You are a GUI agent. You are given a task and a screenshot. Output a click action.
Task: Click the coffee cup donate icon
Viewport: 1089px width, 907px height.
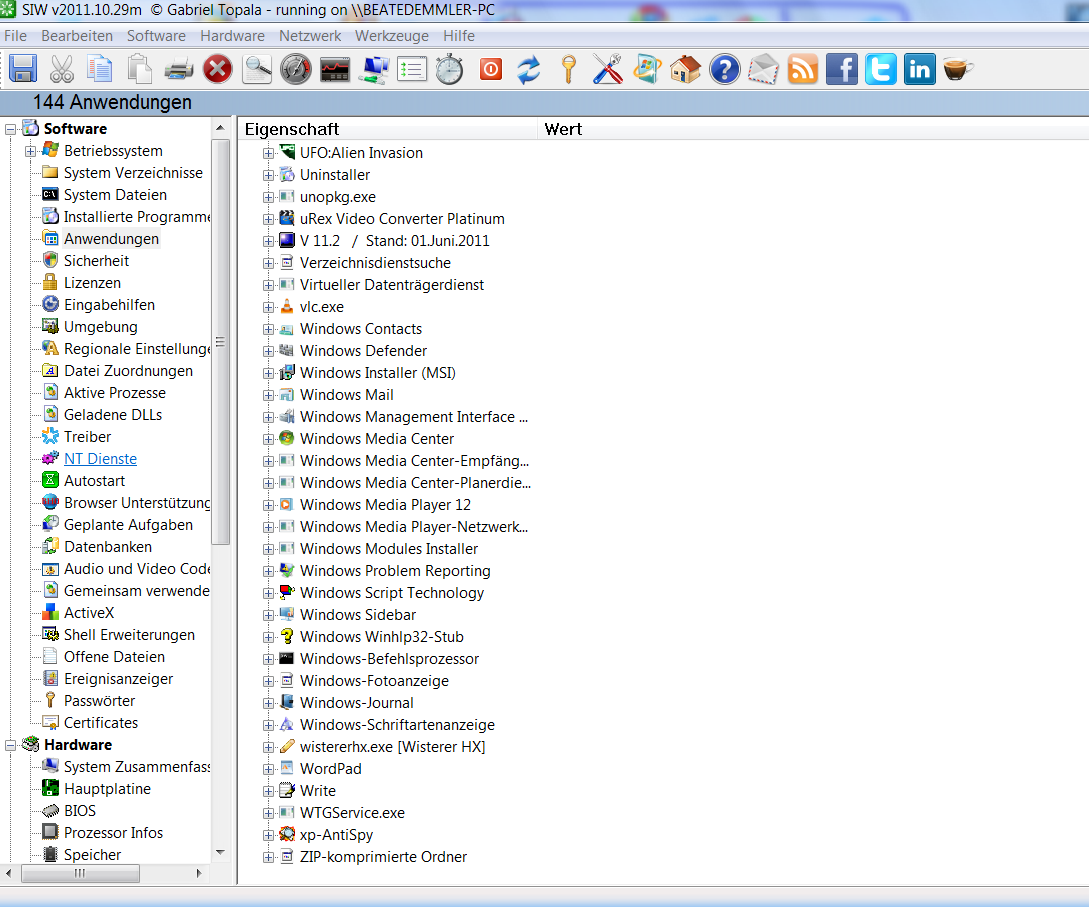[958, 69]
